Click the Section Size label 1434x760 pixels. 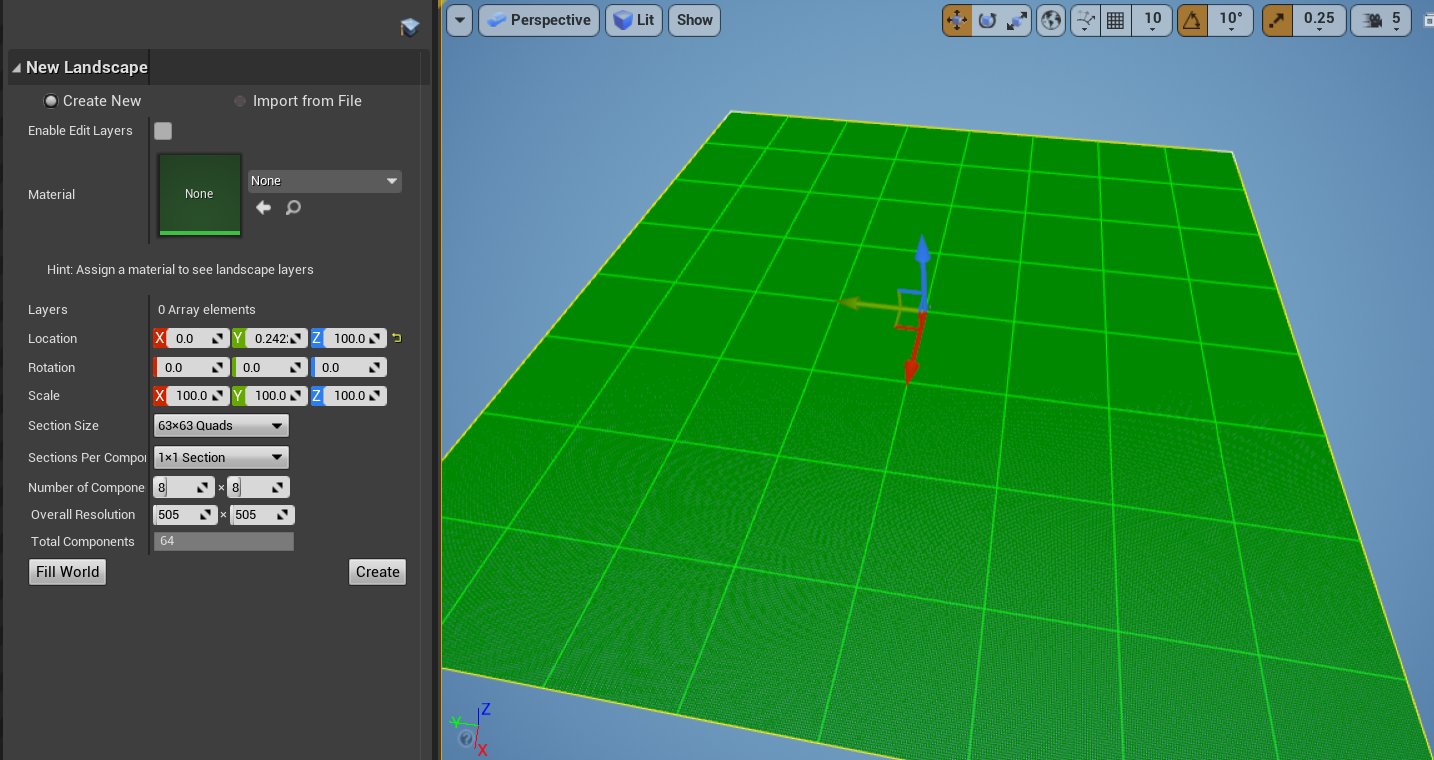[63, 426]
